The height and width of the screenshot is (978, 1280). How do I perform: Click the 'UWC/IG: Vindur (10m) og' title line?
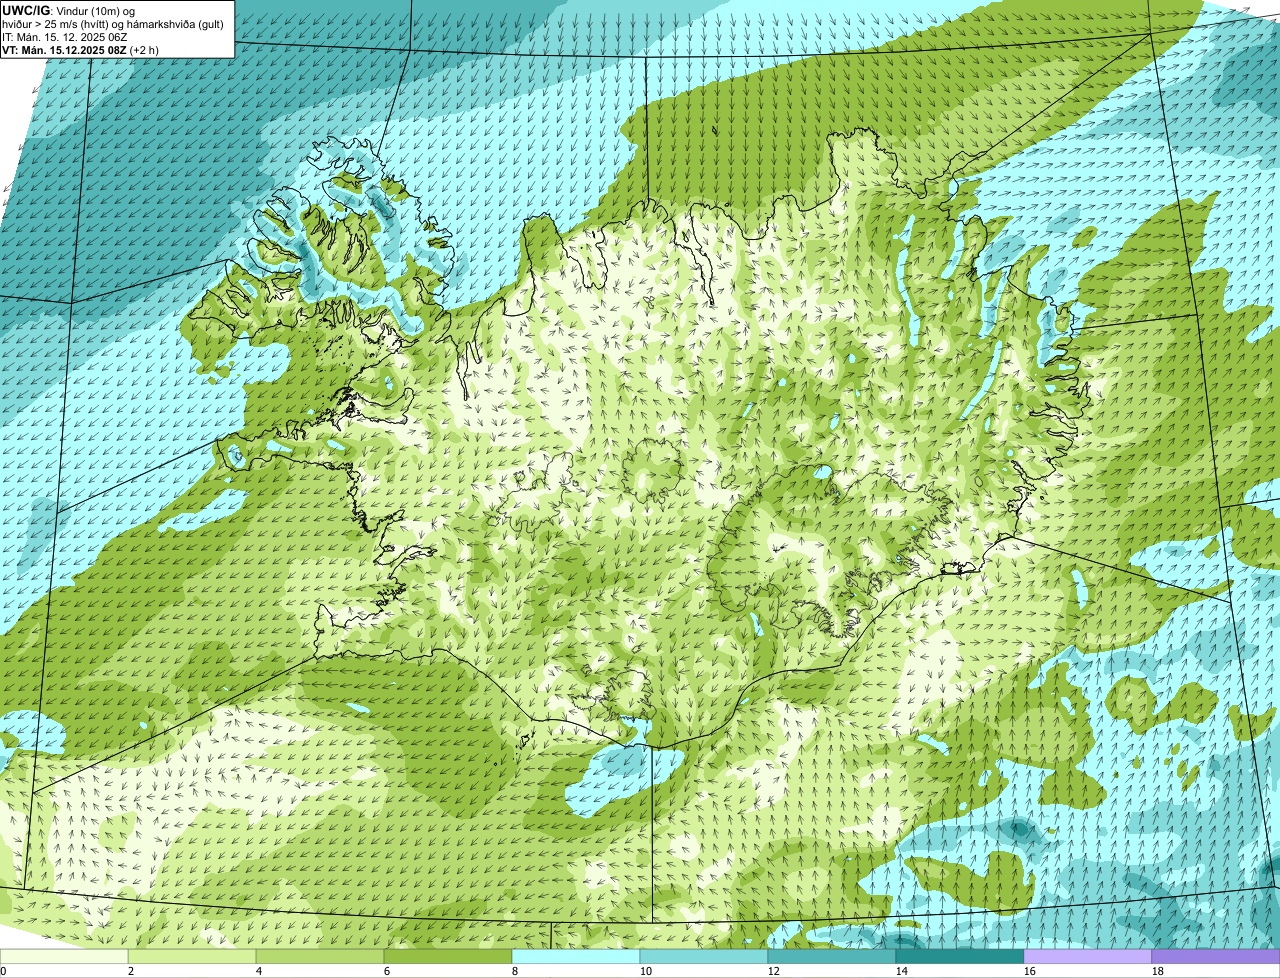coord(69,10)
